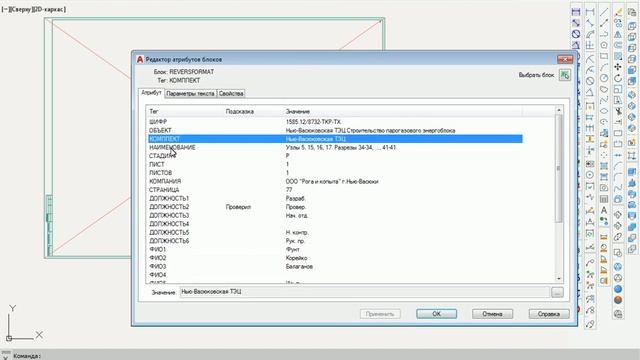
Task: Select the Rotate tool
Action: point(618,78)
